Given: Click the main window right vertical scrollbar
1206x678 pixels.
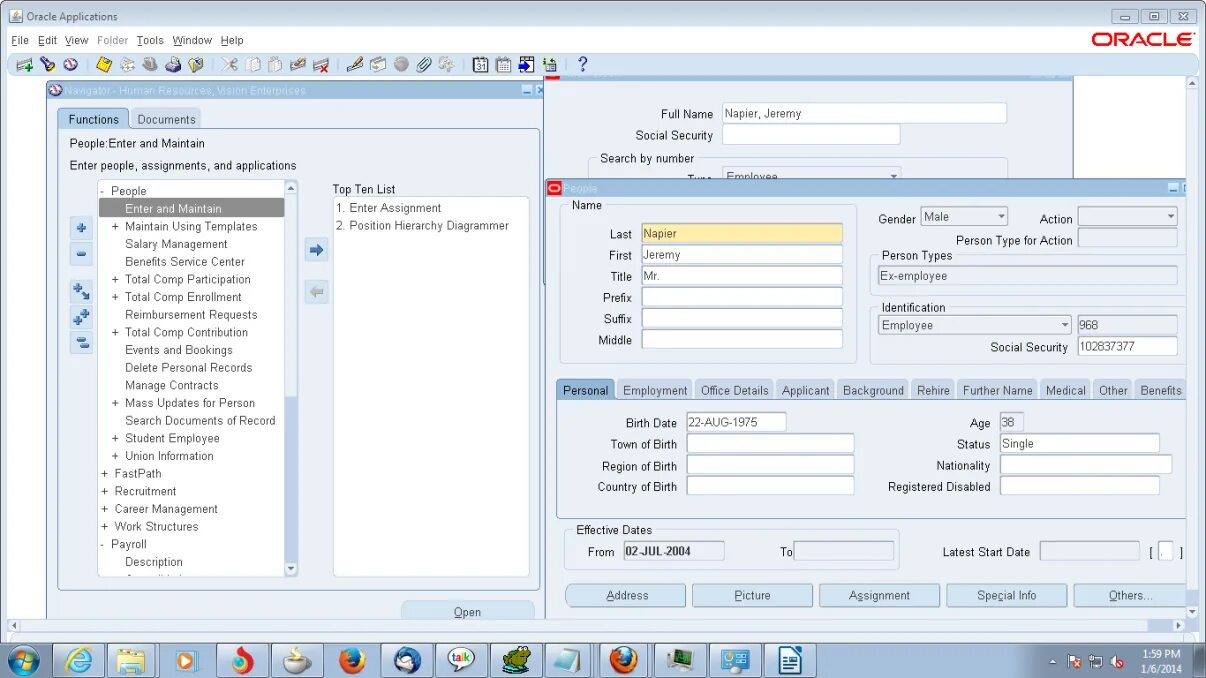Looking at the screenshot, I should [x=1192, y=347].
